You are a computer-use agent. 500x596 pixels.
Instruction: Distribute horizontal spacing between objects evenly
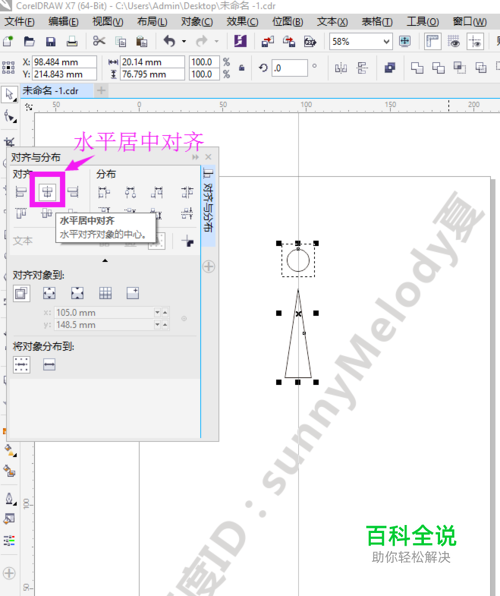click(x=187, y=192)
